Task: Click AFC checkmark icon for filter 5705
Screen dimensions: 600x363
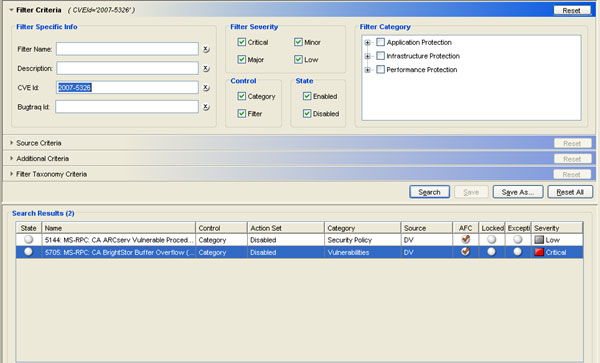Action: click(x=465, y=252)
